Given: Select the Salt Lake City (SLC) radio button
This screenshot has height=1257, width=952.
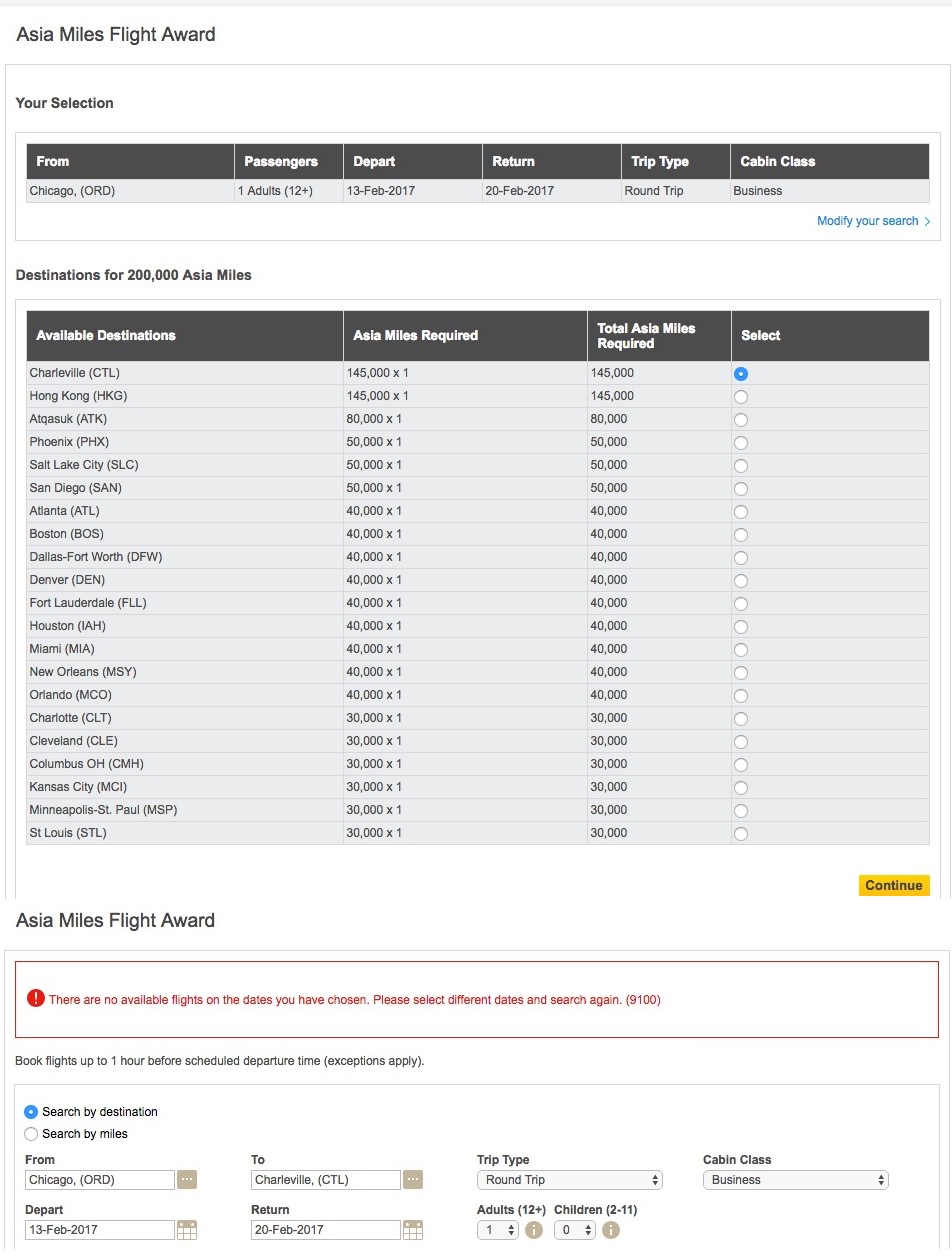Looking at the screenshot, I should coord(741,466).
